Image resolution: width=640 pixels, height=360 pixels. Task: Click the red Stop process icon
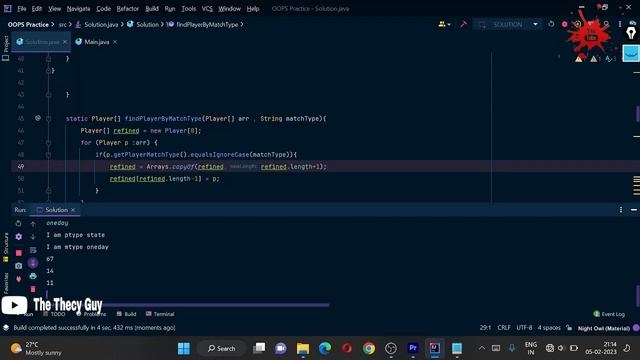tap(18, 253)
